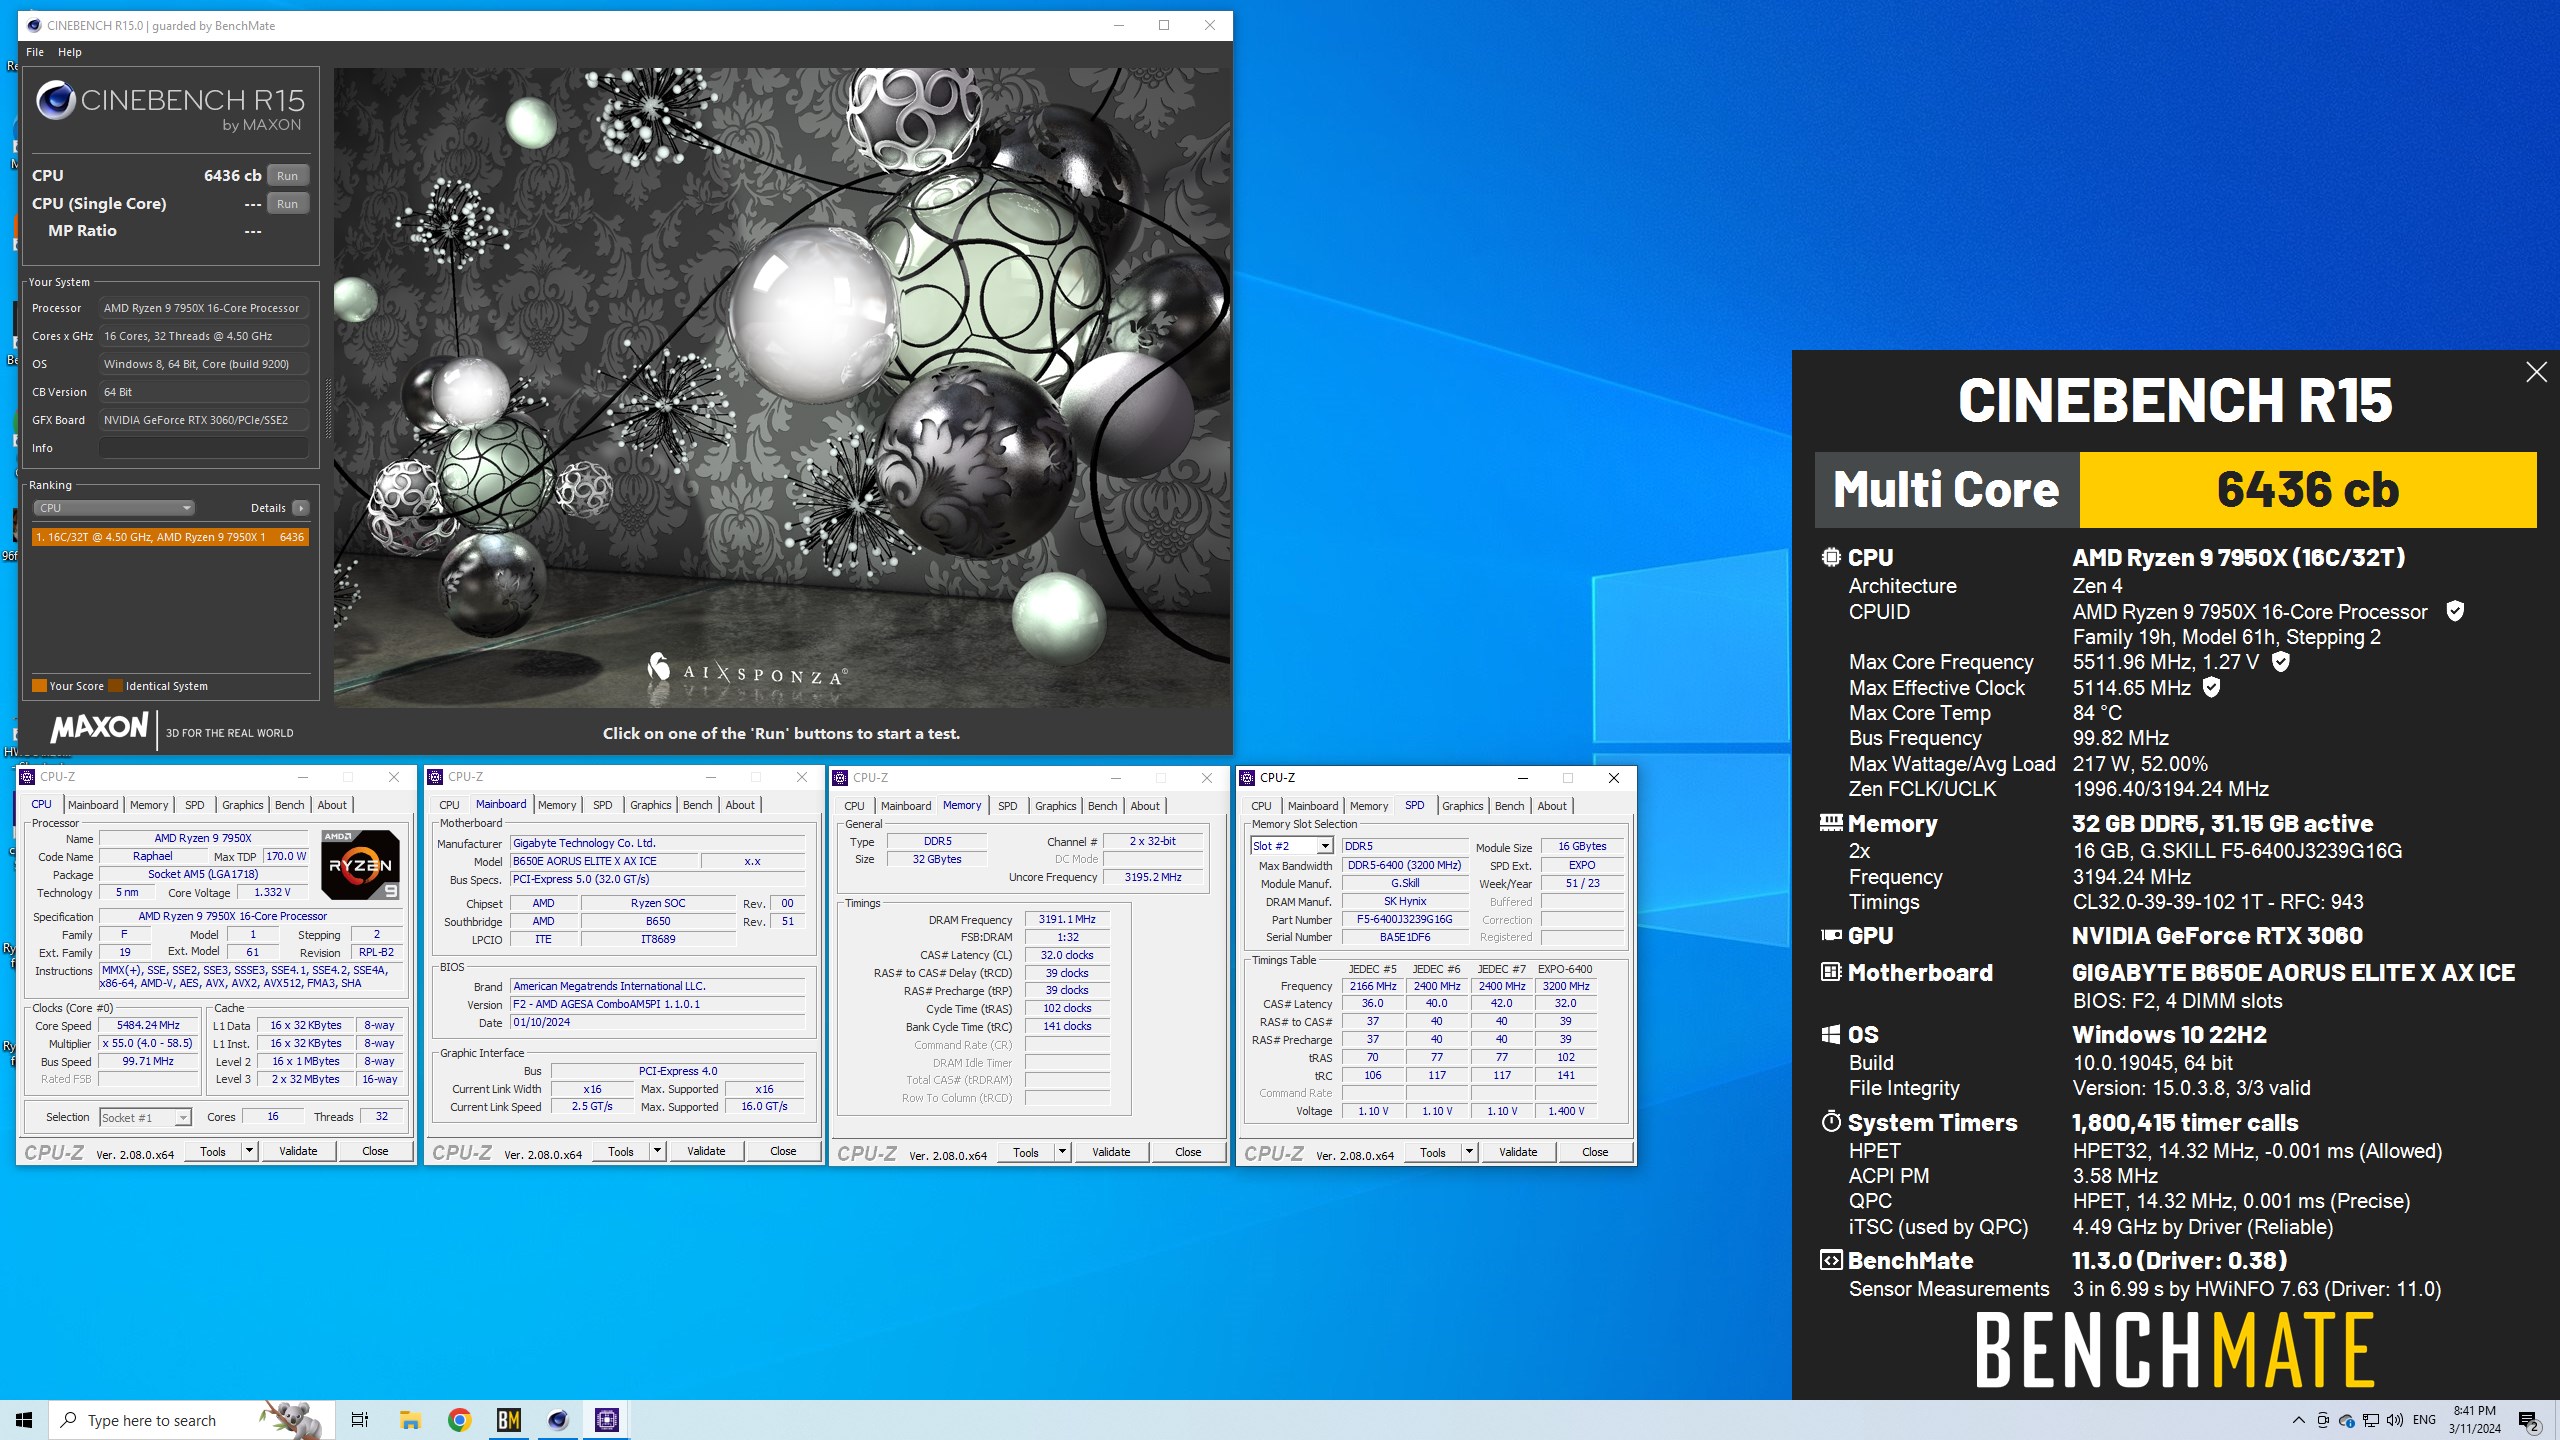Click Validate in the CPU-Z Memory window

click(x=1111, y=1152)
